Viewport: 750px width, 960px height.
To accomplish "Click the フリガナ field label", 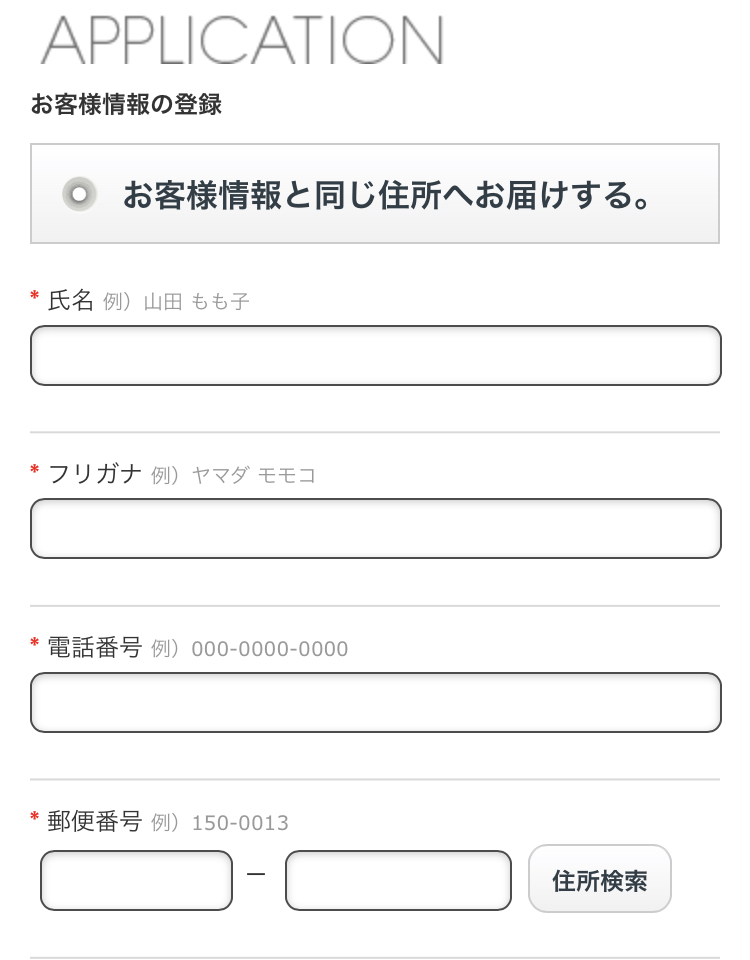I will (x=95, y=474).
